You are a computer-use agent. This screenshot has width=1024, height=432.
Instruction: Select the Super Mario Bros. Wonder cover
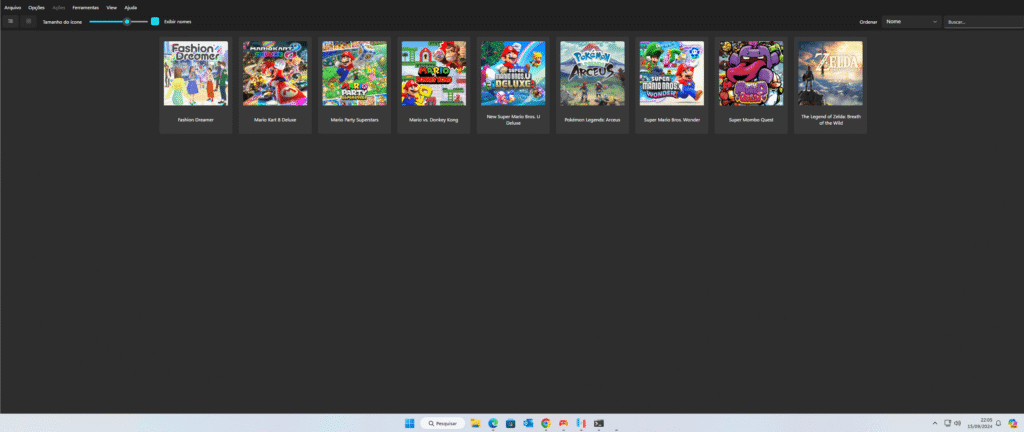[672, 73]
